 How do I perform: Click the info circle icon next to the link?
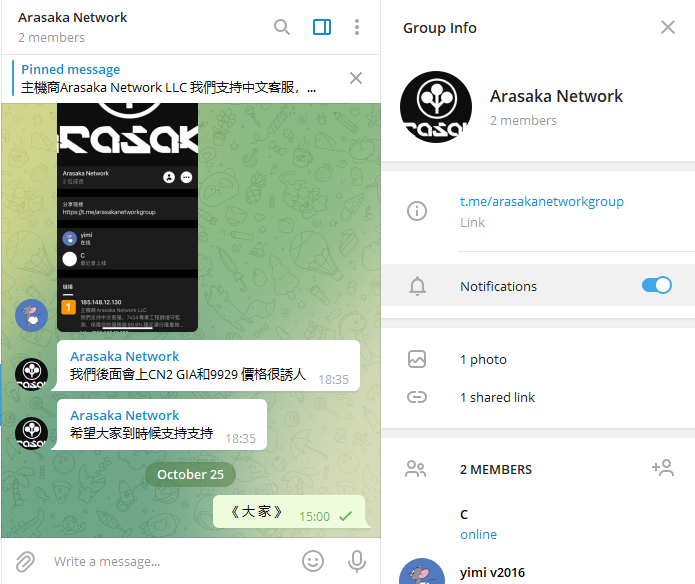tap(417, 211)
